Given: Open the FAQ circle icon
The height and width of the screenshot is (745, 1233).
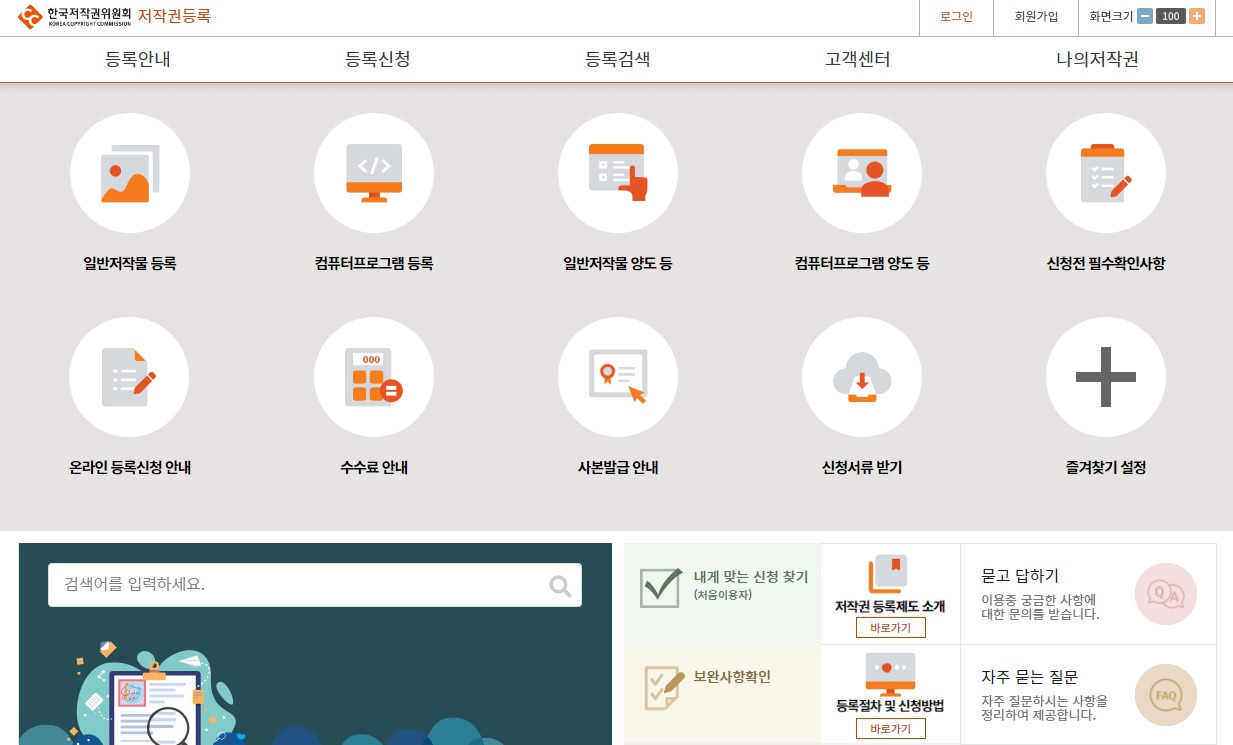Looking at the screenshot, I should [x=1166, y=695].
